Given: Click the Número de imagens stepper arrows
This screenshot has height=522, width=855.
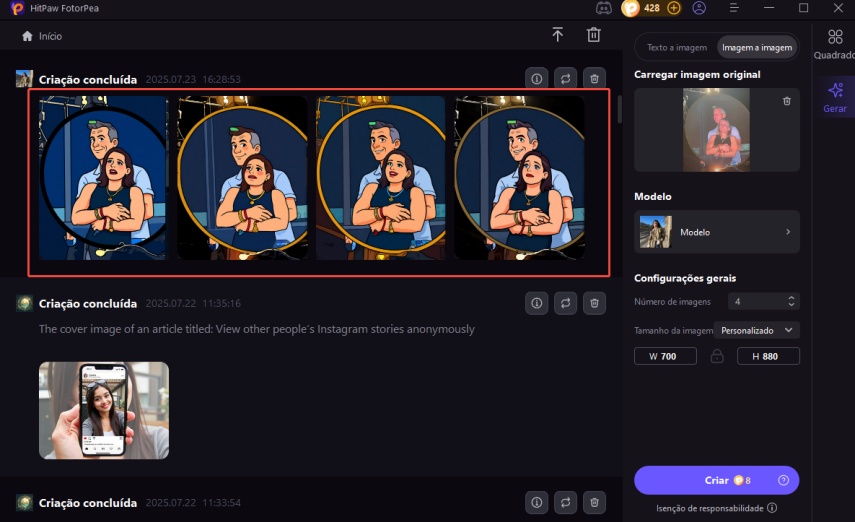Looking at the screenshot, I should (791, 301).
